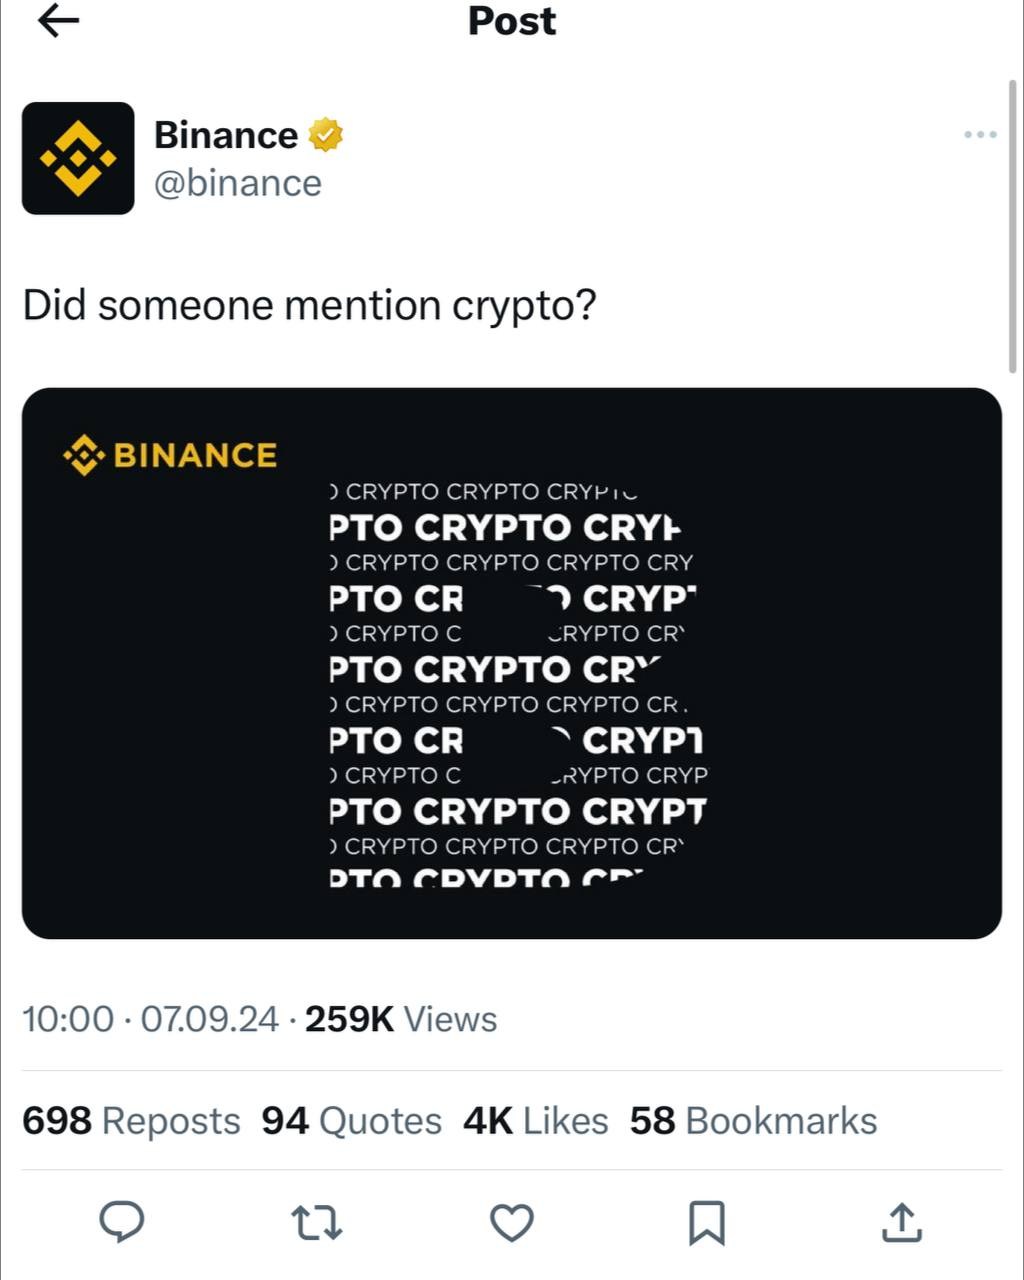Click the Binance profile avatar
The height and width of the screenshot is (1280, 1024).
[x=78, y=158]
